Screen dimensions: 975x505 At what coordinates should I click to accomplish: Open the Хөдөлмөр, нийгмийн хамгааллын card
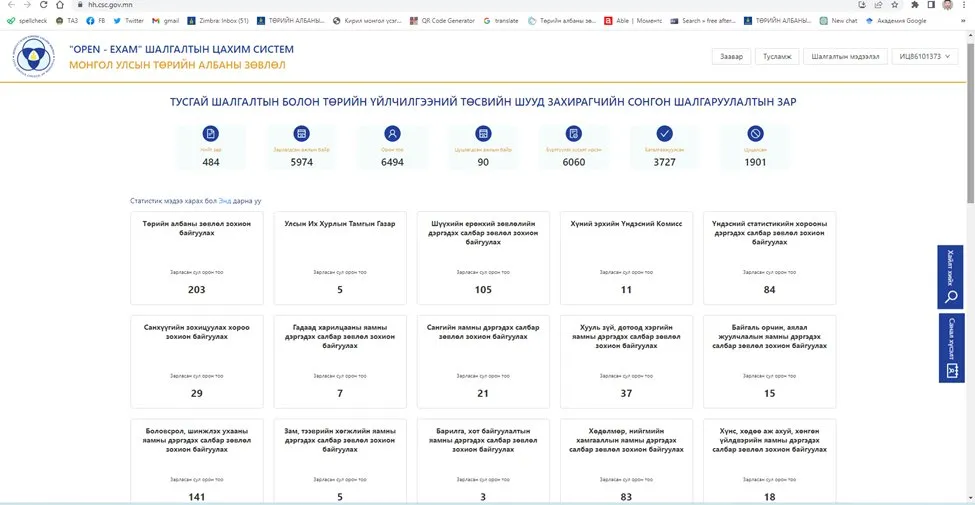(x=626, y=462)
